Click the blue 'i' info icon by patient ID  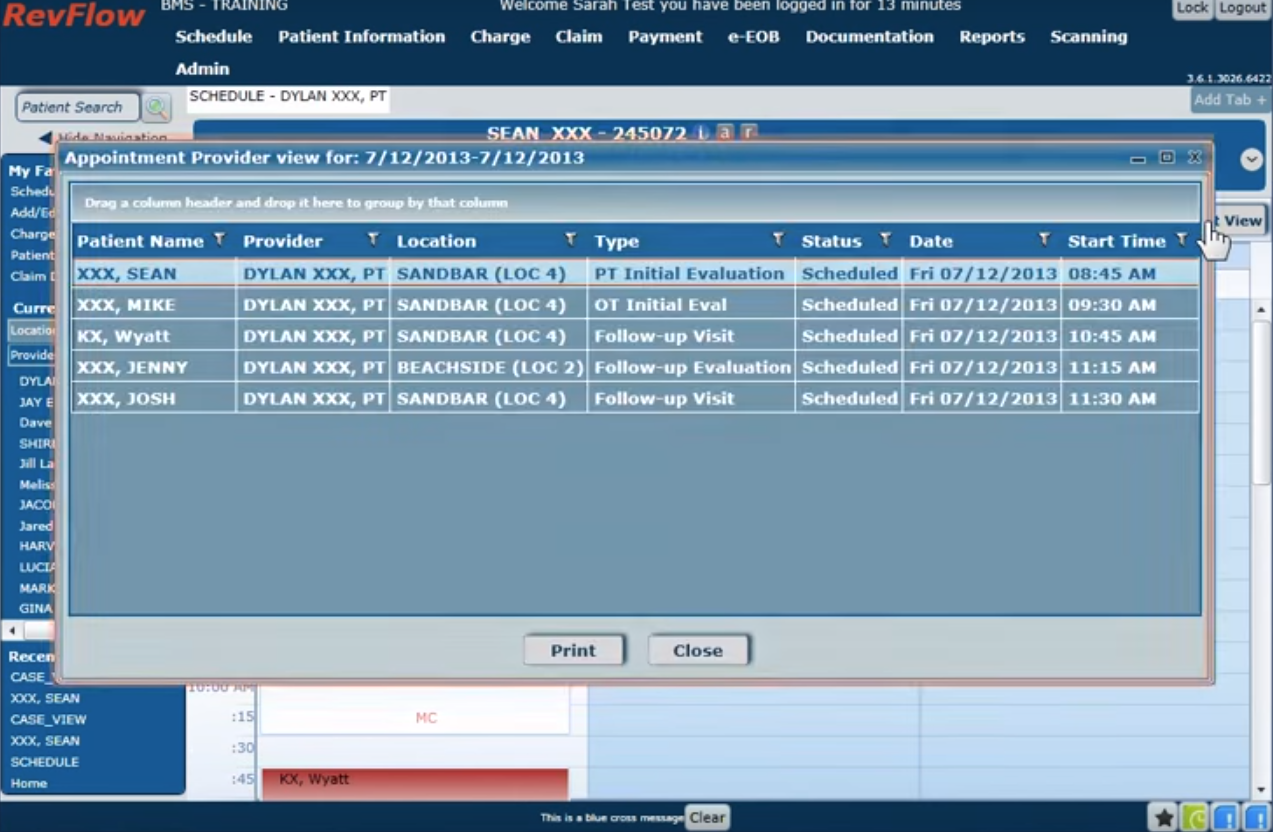tap(702, 132)
